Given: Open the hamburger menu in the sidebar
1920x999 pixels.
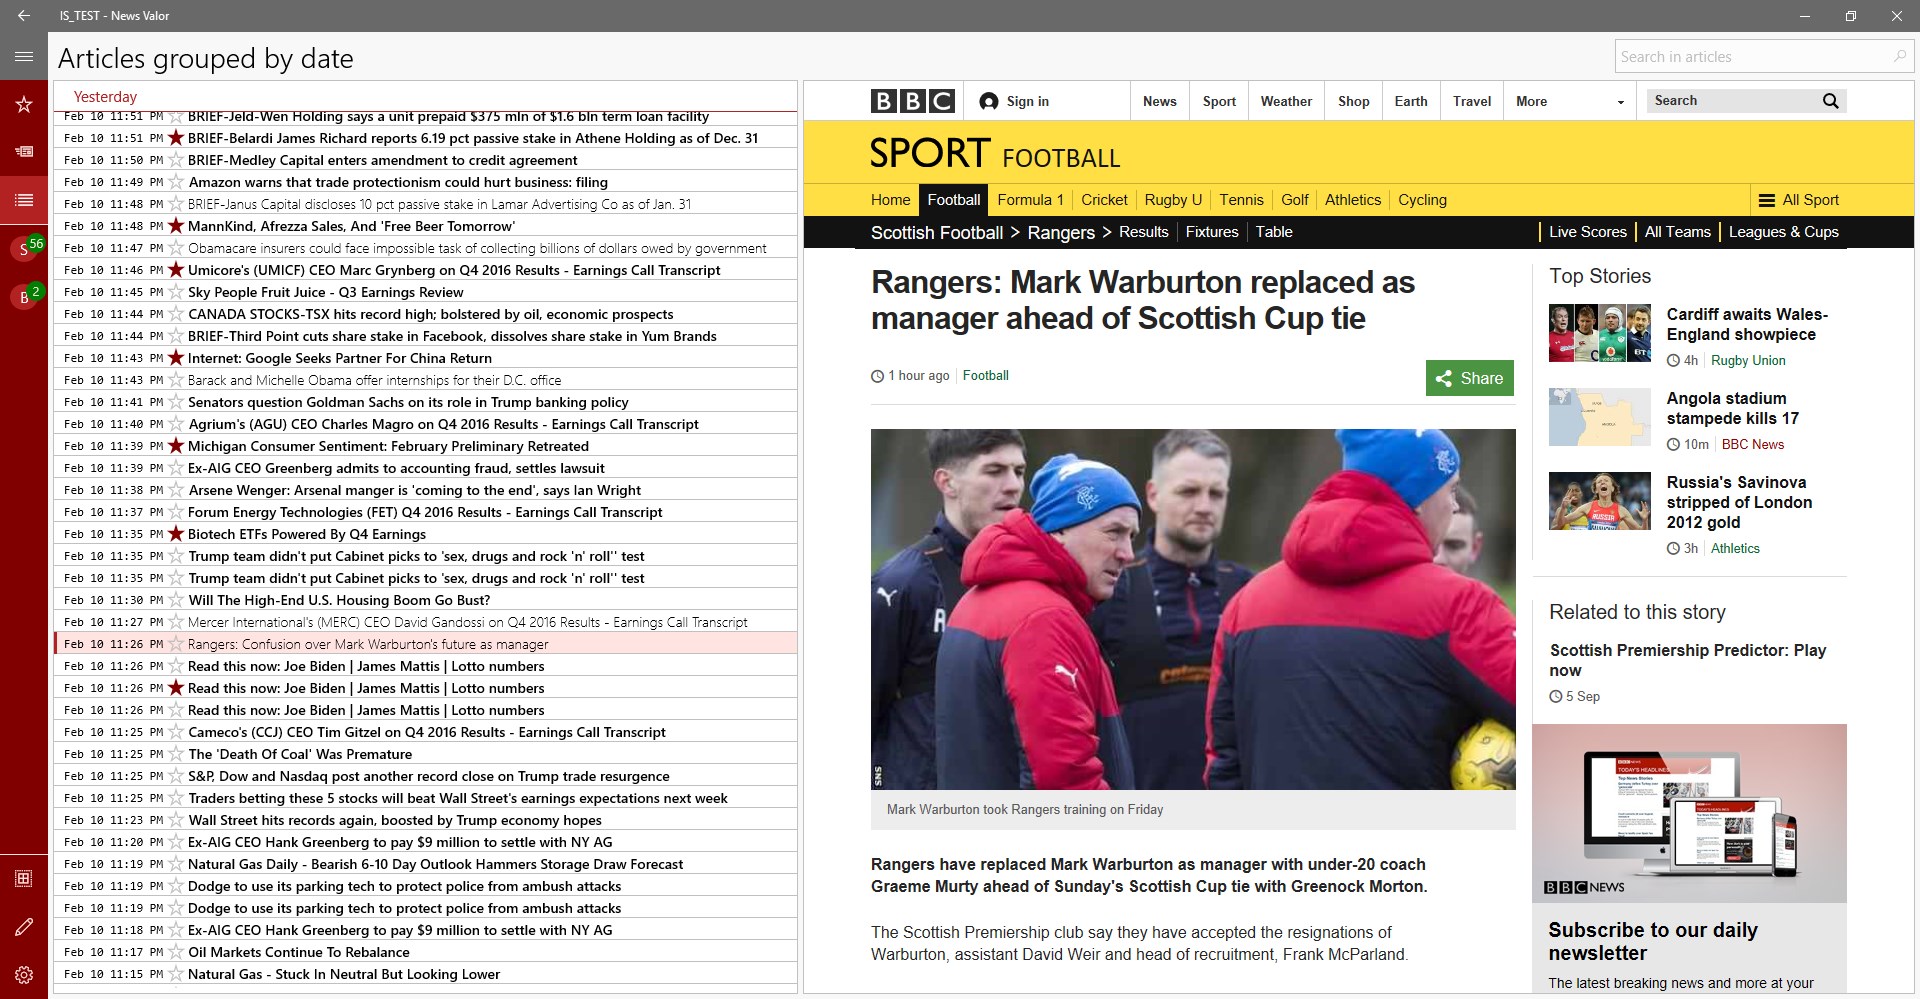Looking at the screenshot, I should pos(24,57).
